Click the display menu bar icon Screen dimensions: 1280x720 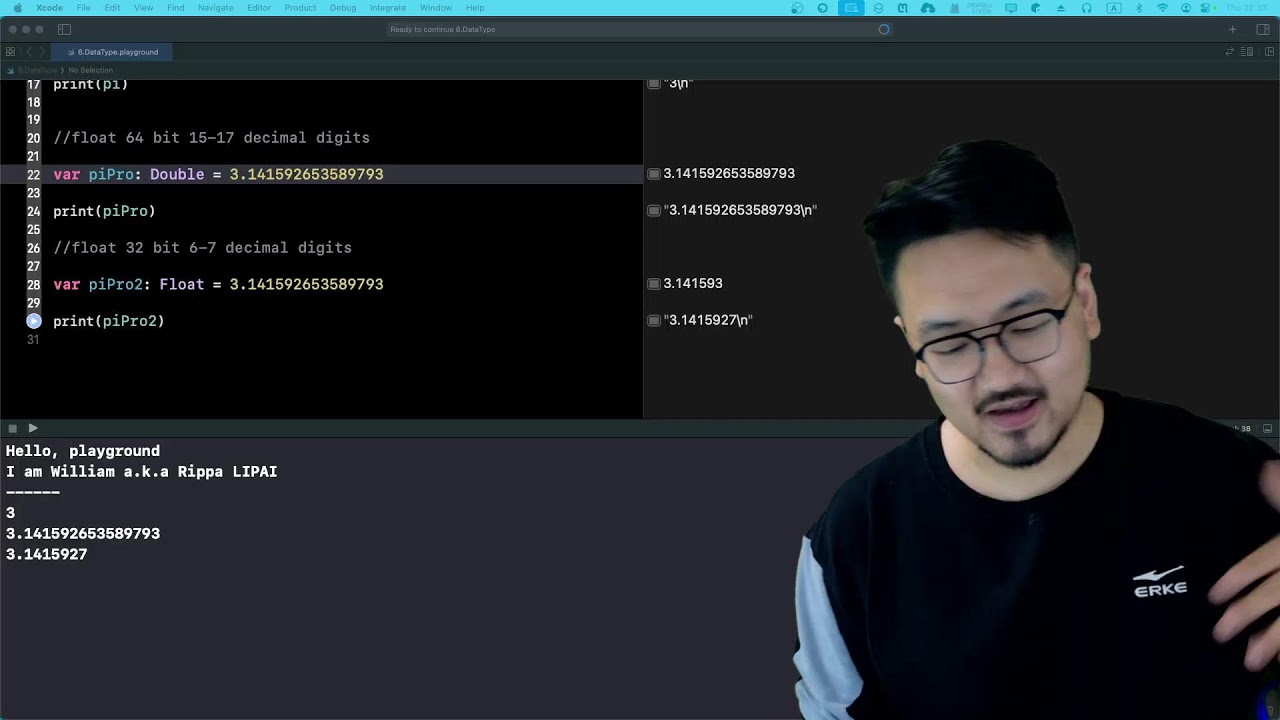[x=1011, y=8]
